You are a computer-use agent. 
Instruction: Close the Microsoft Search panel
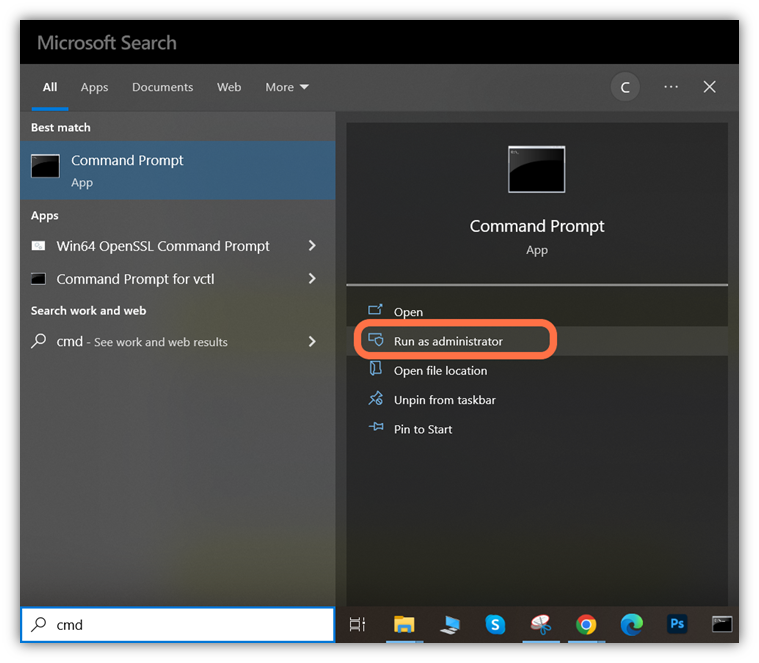tap(710, 87)
